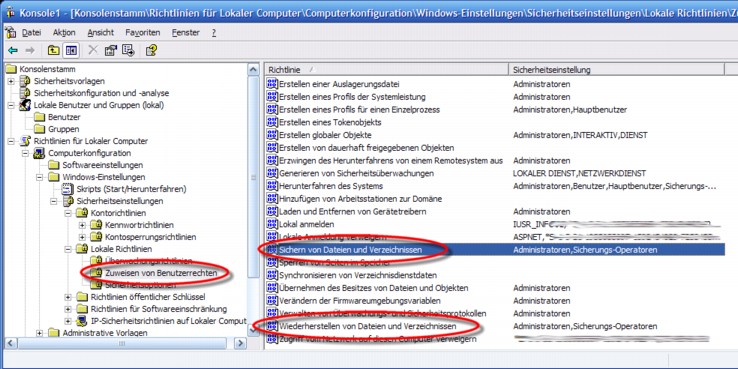
Task: Open the Ansicht menu
Action: (100, 32)
